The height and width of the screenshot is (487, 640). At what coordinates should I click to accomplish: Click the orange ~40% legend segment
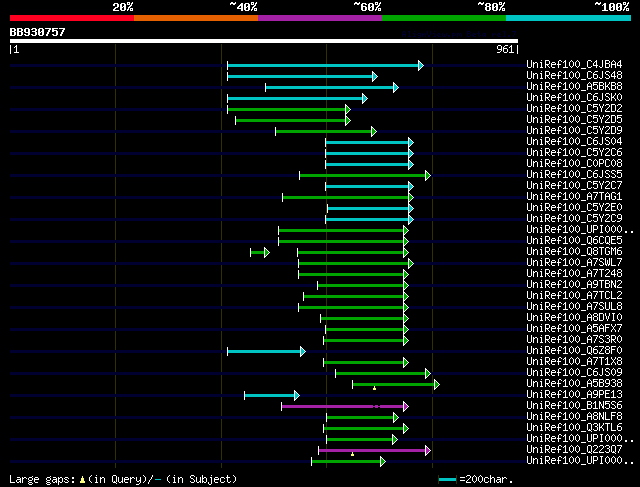tap(196, 18)
